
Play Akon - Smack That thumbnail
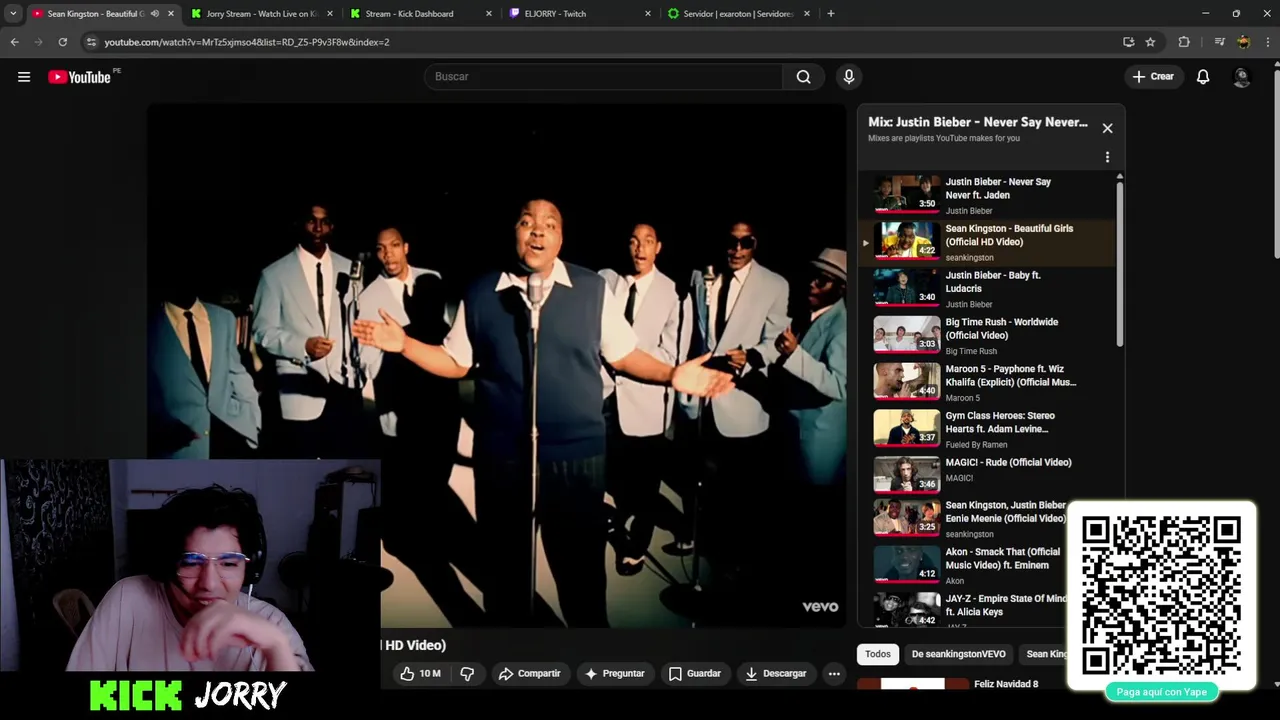[x=907, y=565]
